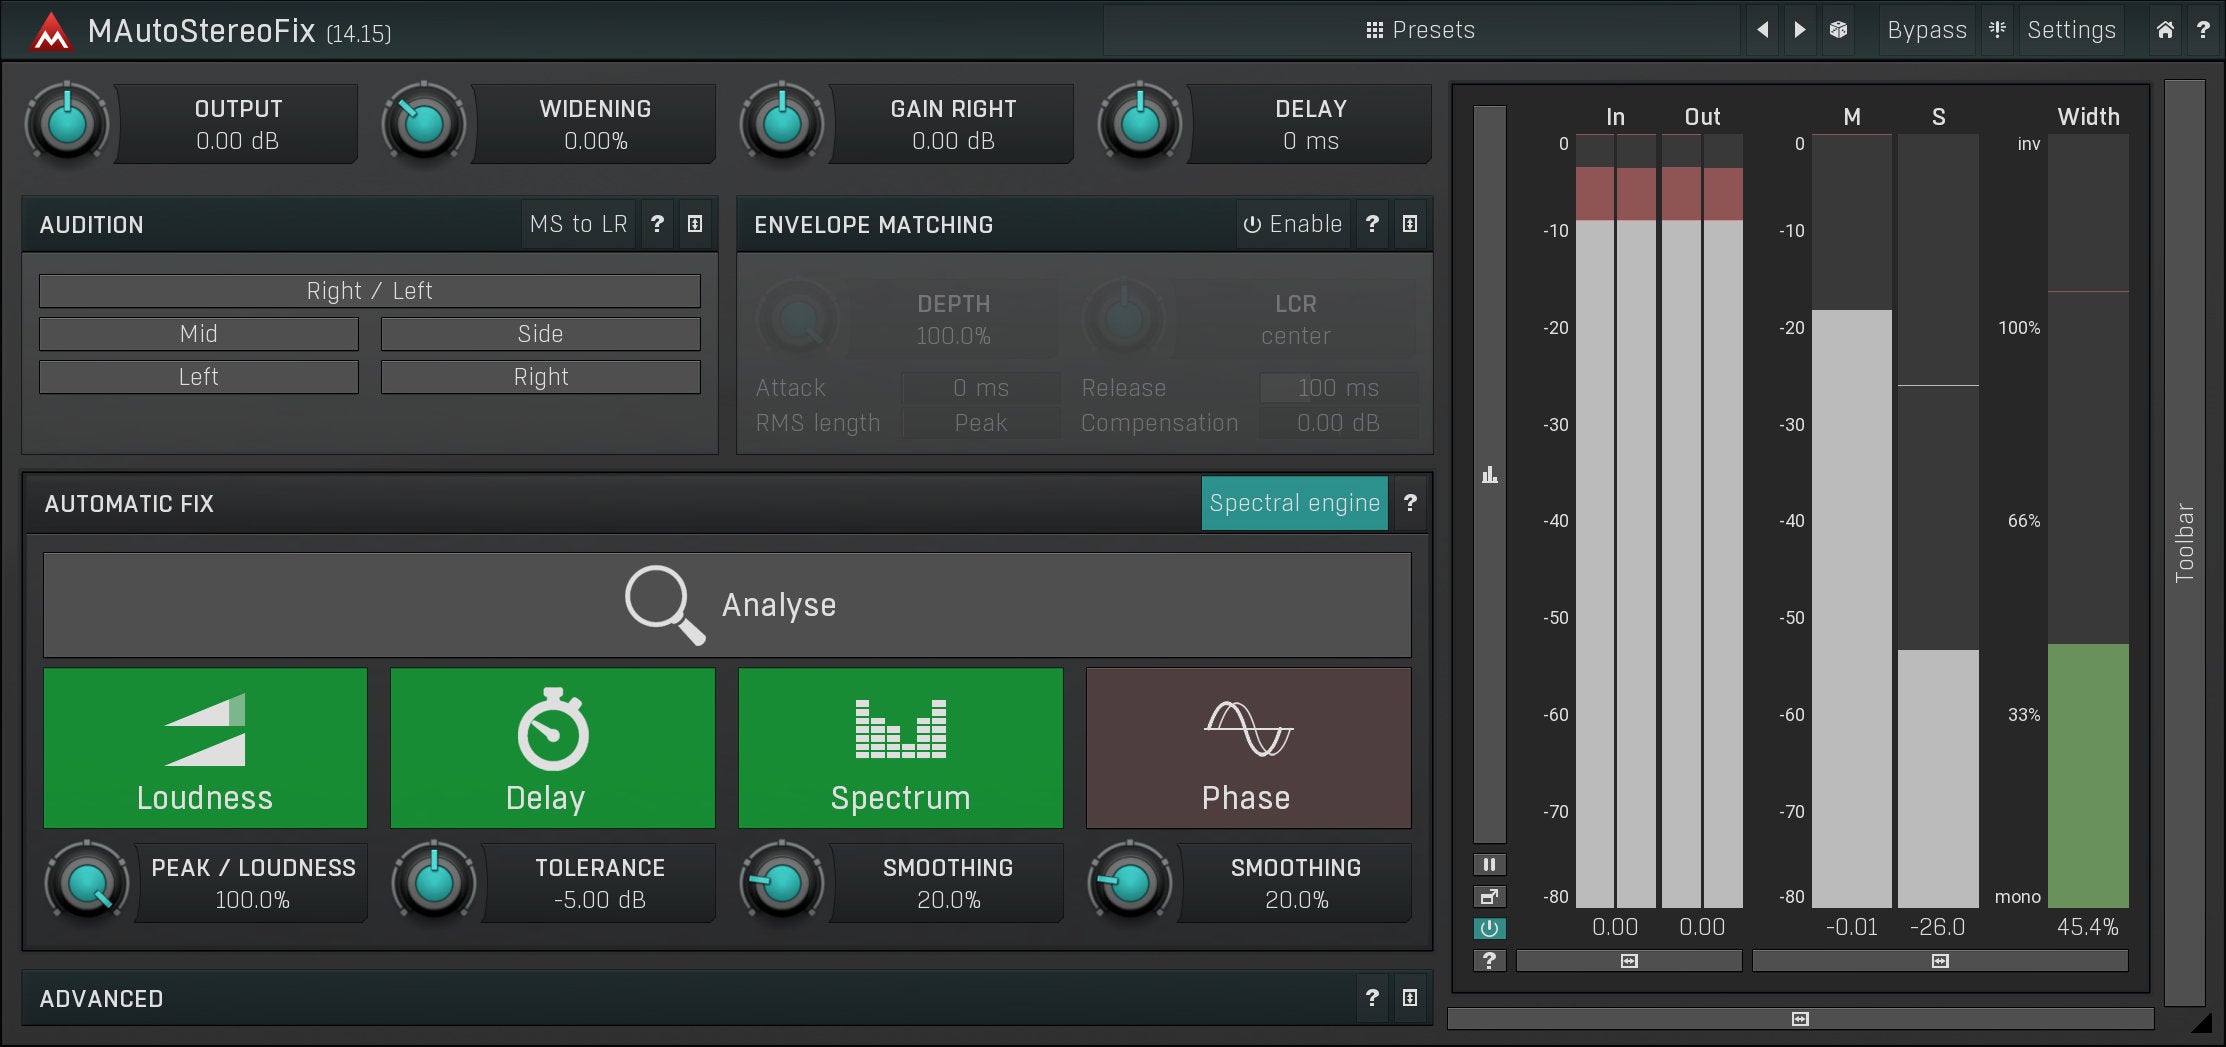
Task: Click the home icon in title bar
Action: point(2165,30)
